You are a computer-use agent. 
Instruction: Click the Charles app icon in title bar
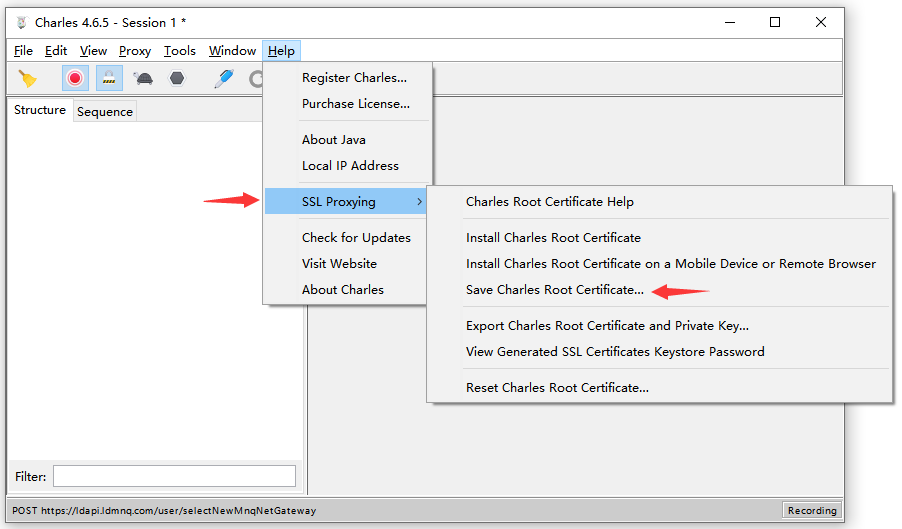pyautogui.click(x=22, y=22)
